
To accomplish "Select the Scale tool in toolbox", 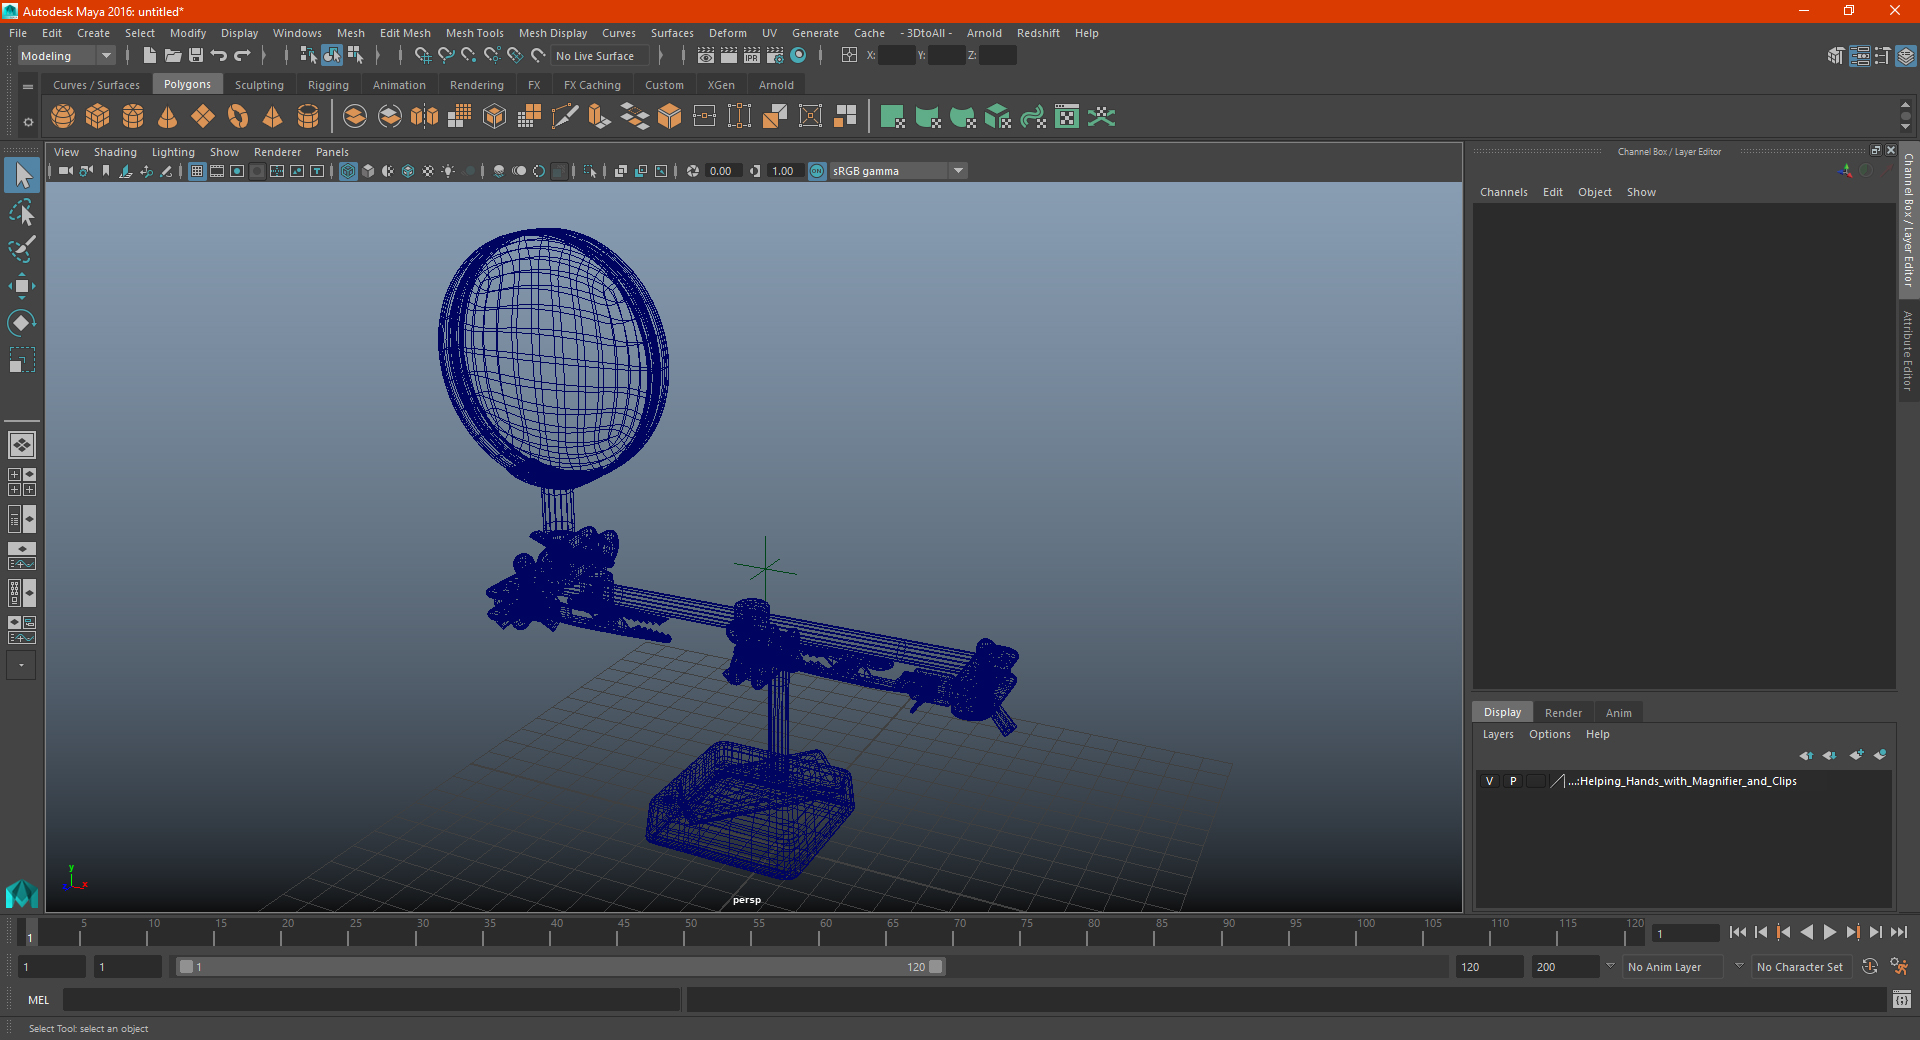I will 22,360.
